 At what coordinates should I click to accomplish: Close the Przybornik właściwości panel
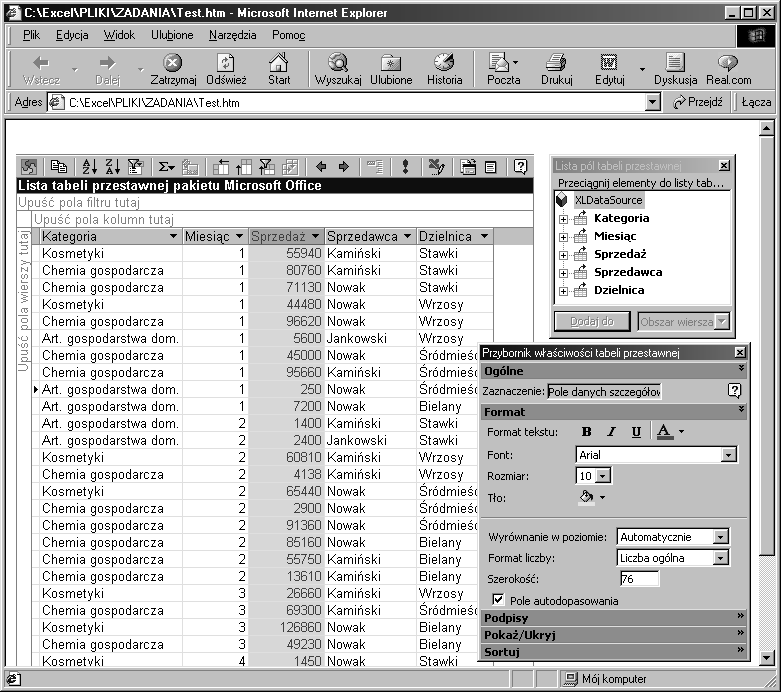[x=740, y=353]
